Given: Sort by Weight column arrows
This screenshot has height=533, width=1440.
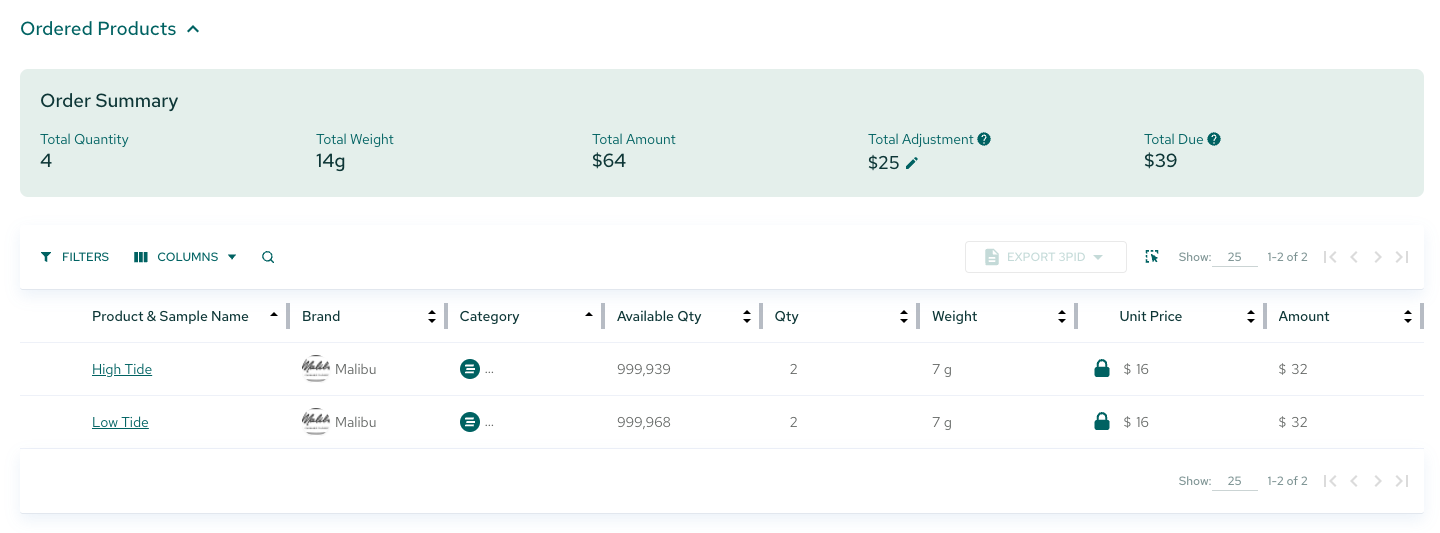Looking at the screenshot, I should coord(1062,316).
